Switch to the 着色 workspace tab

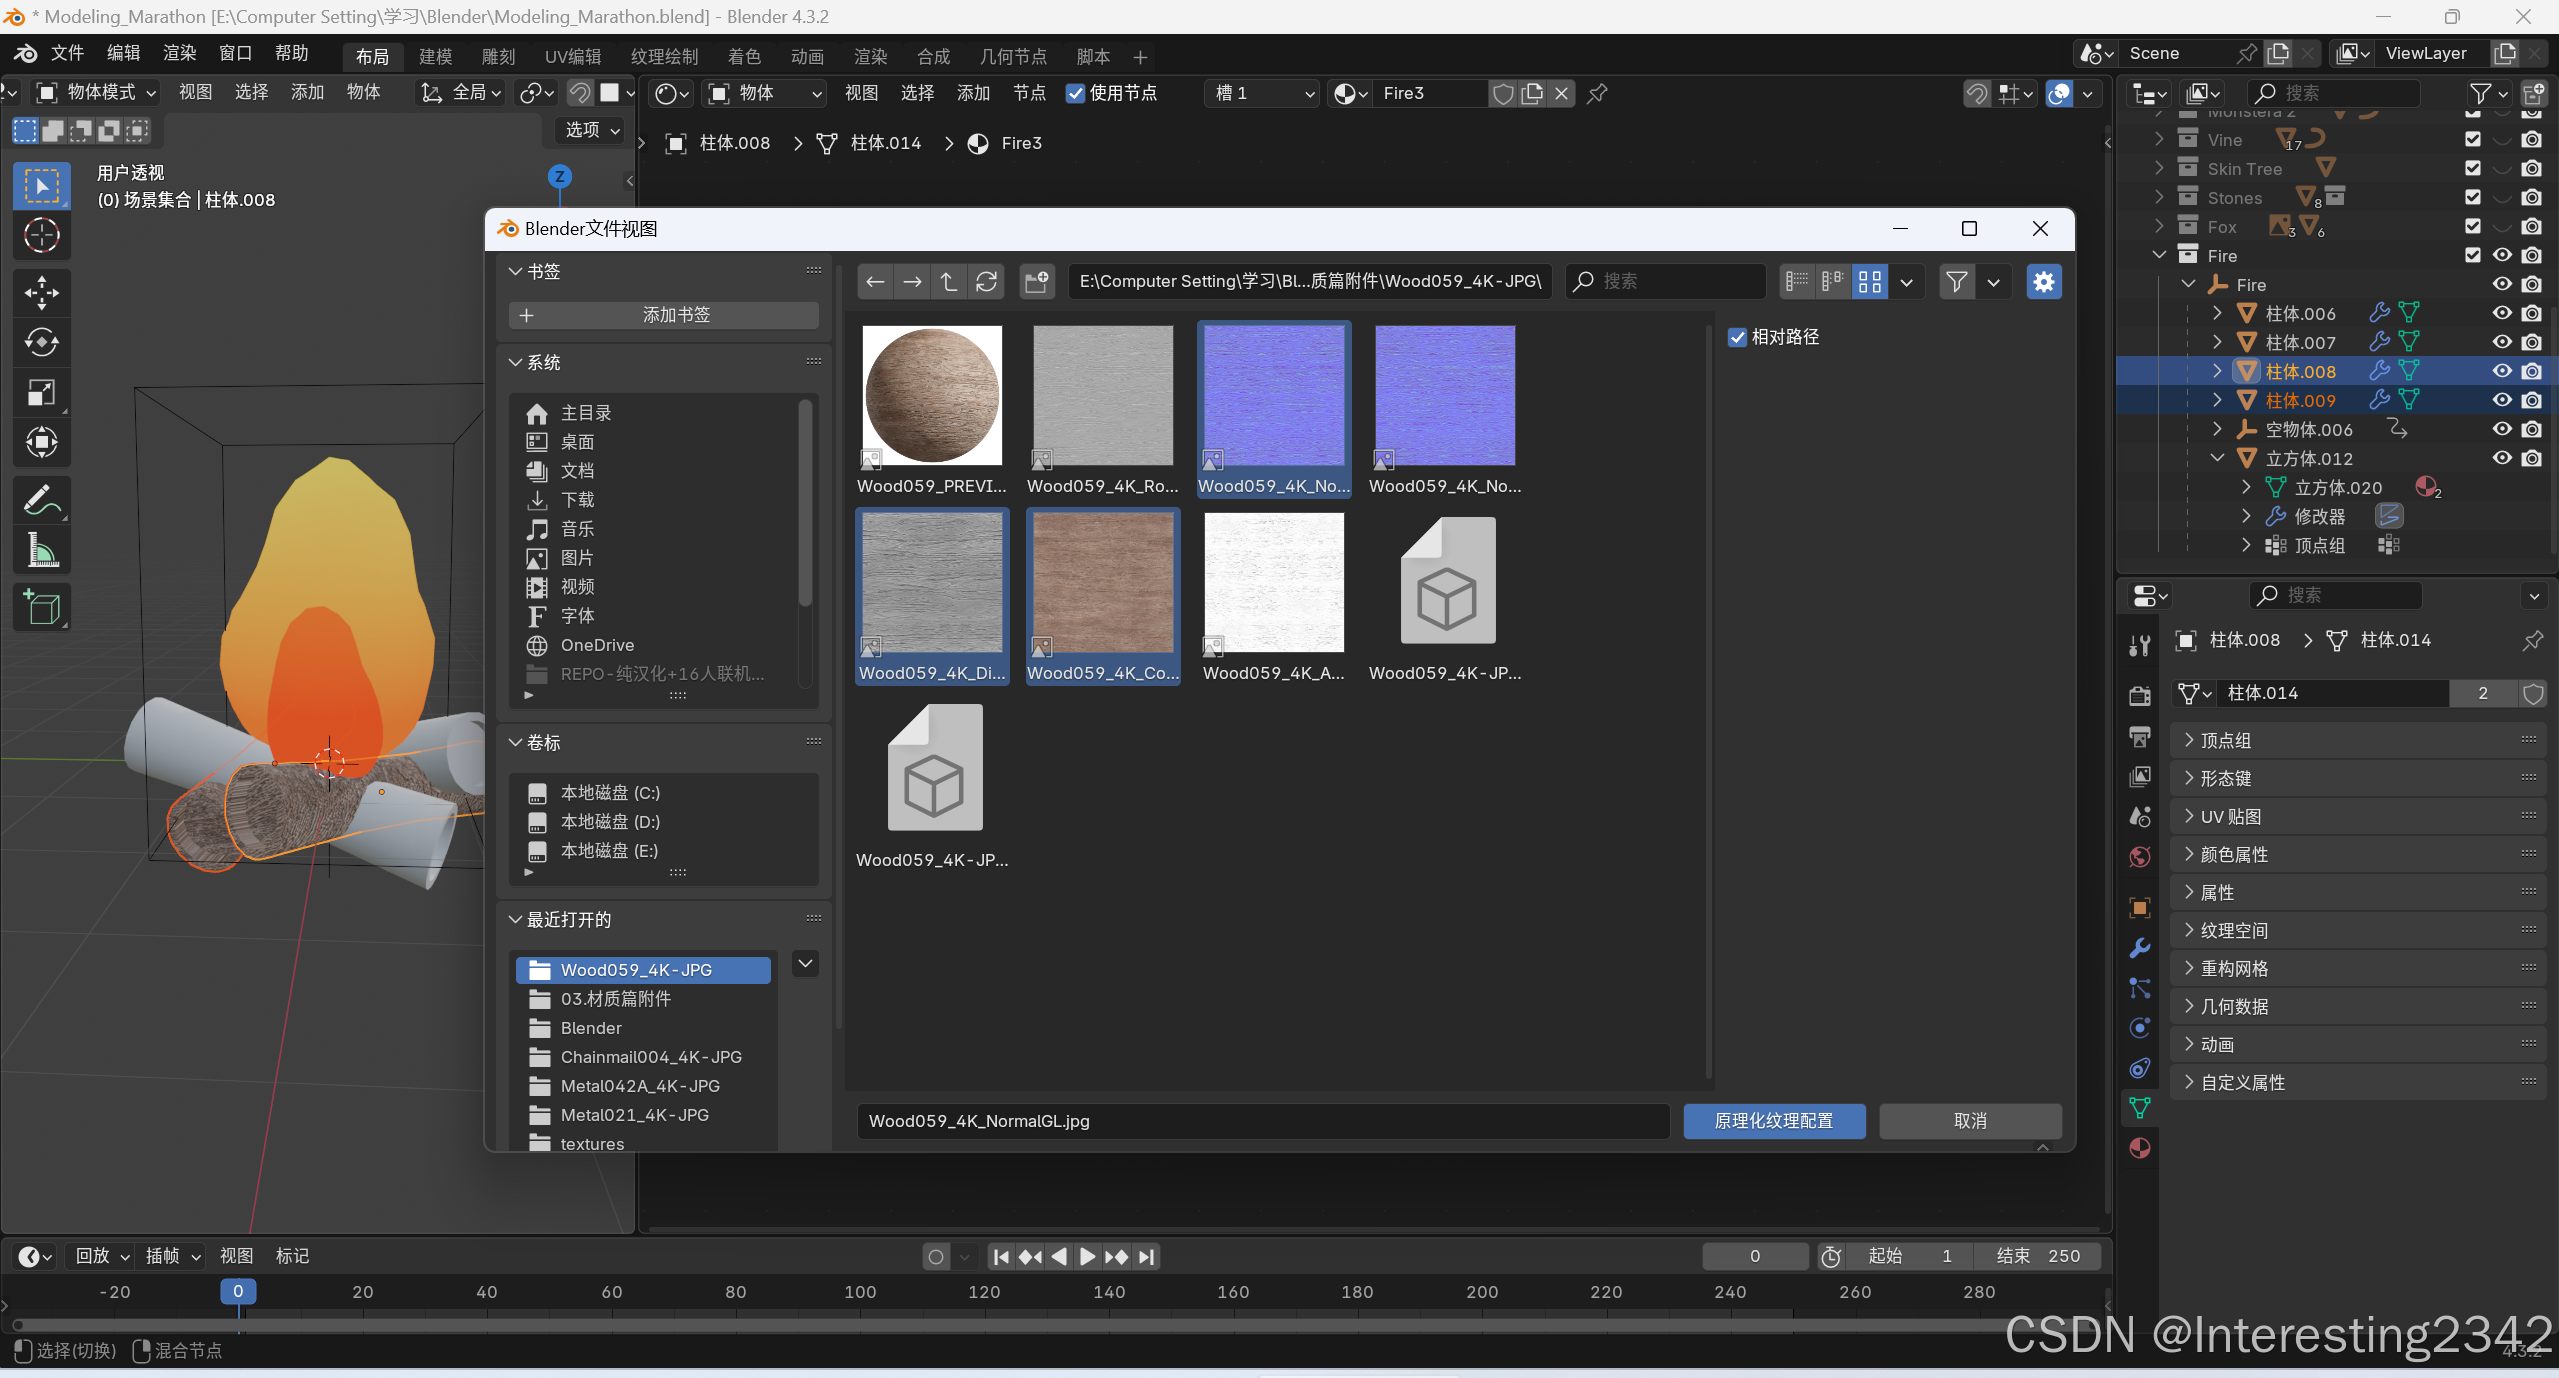tap(743, 57)
